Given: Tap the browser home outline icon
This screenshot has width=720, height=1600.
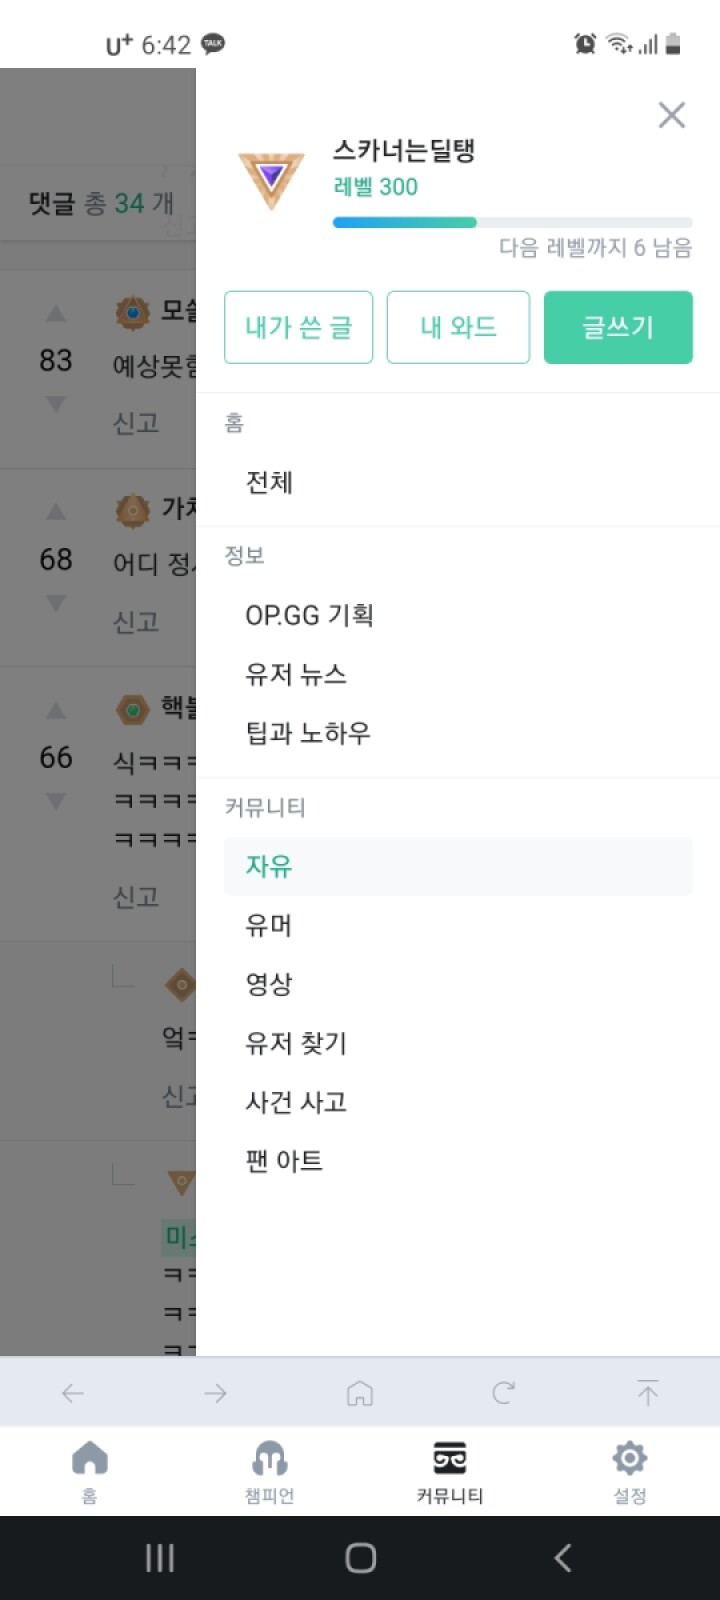Looking at the screenshot, I should click(360, 1392).
